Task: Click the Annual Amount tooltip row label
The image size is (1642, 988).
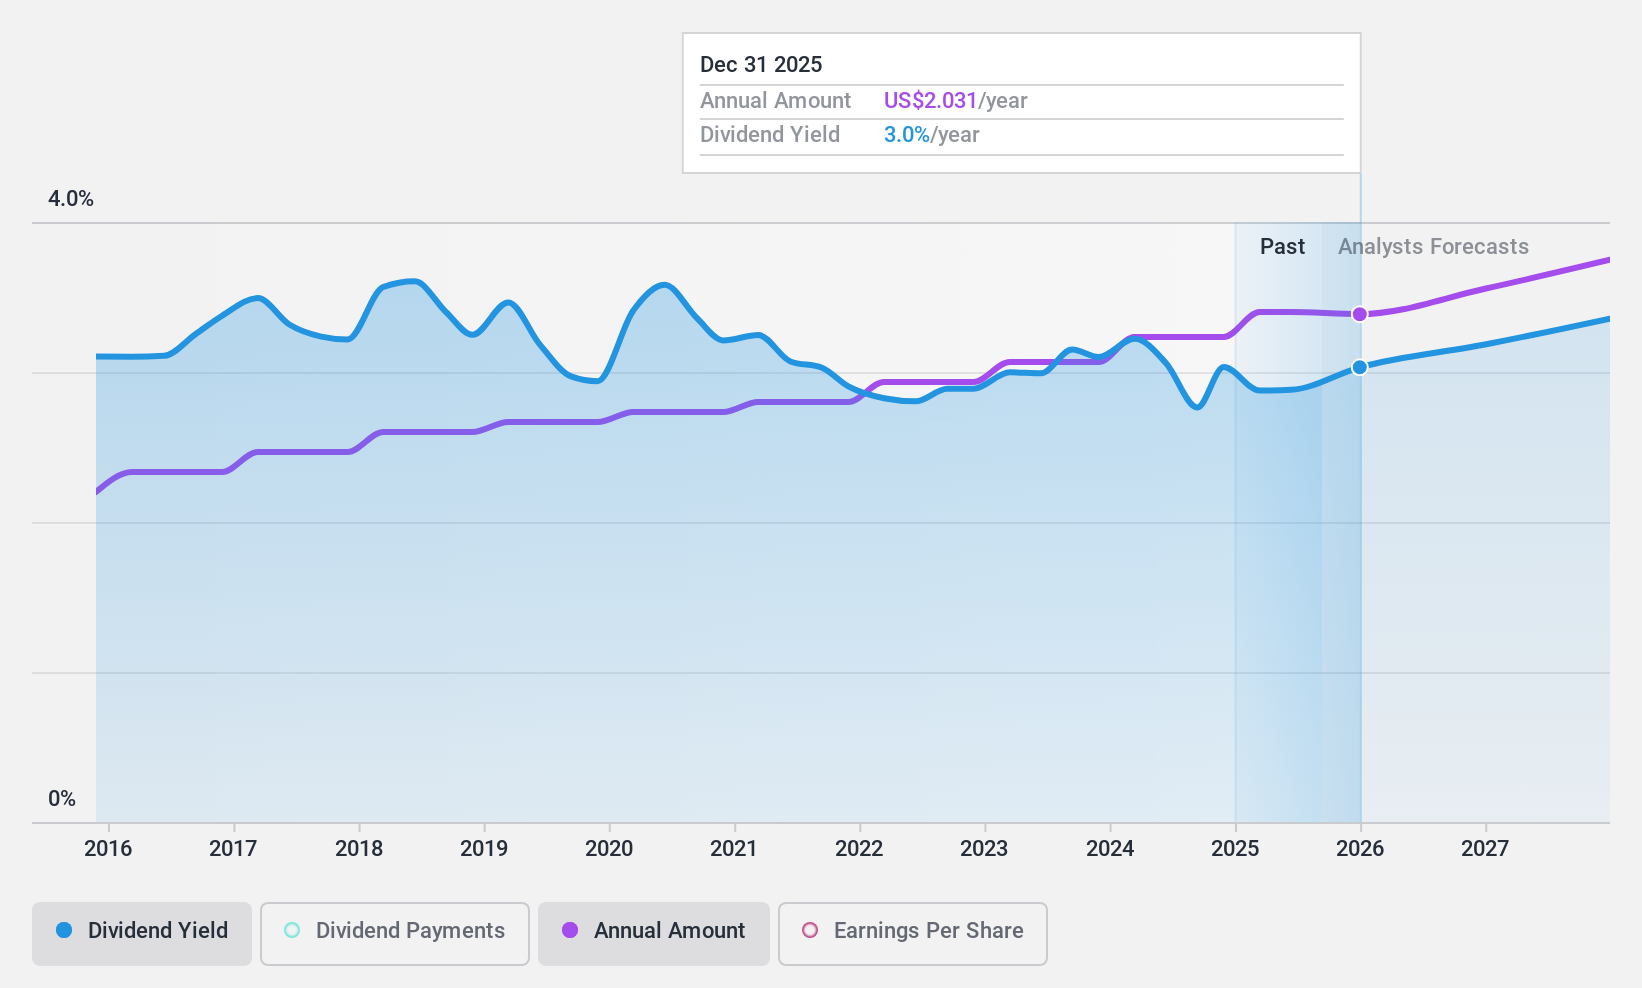Action: point(775,101)
